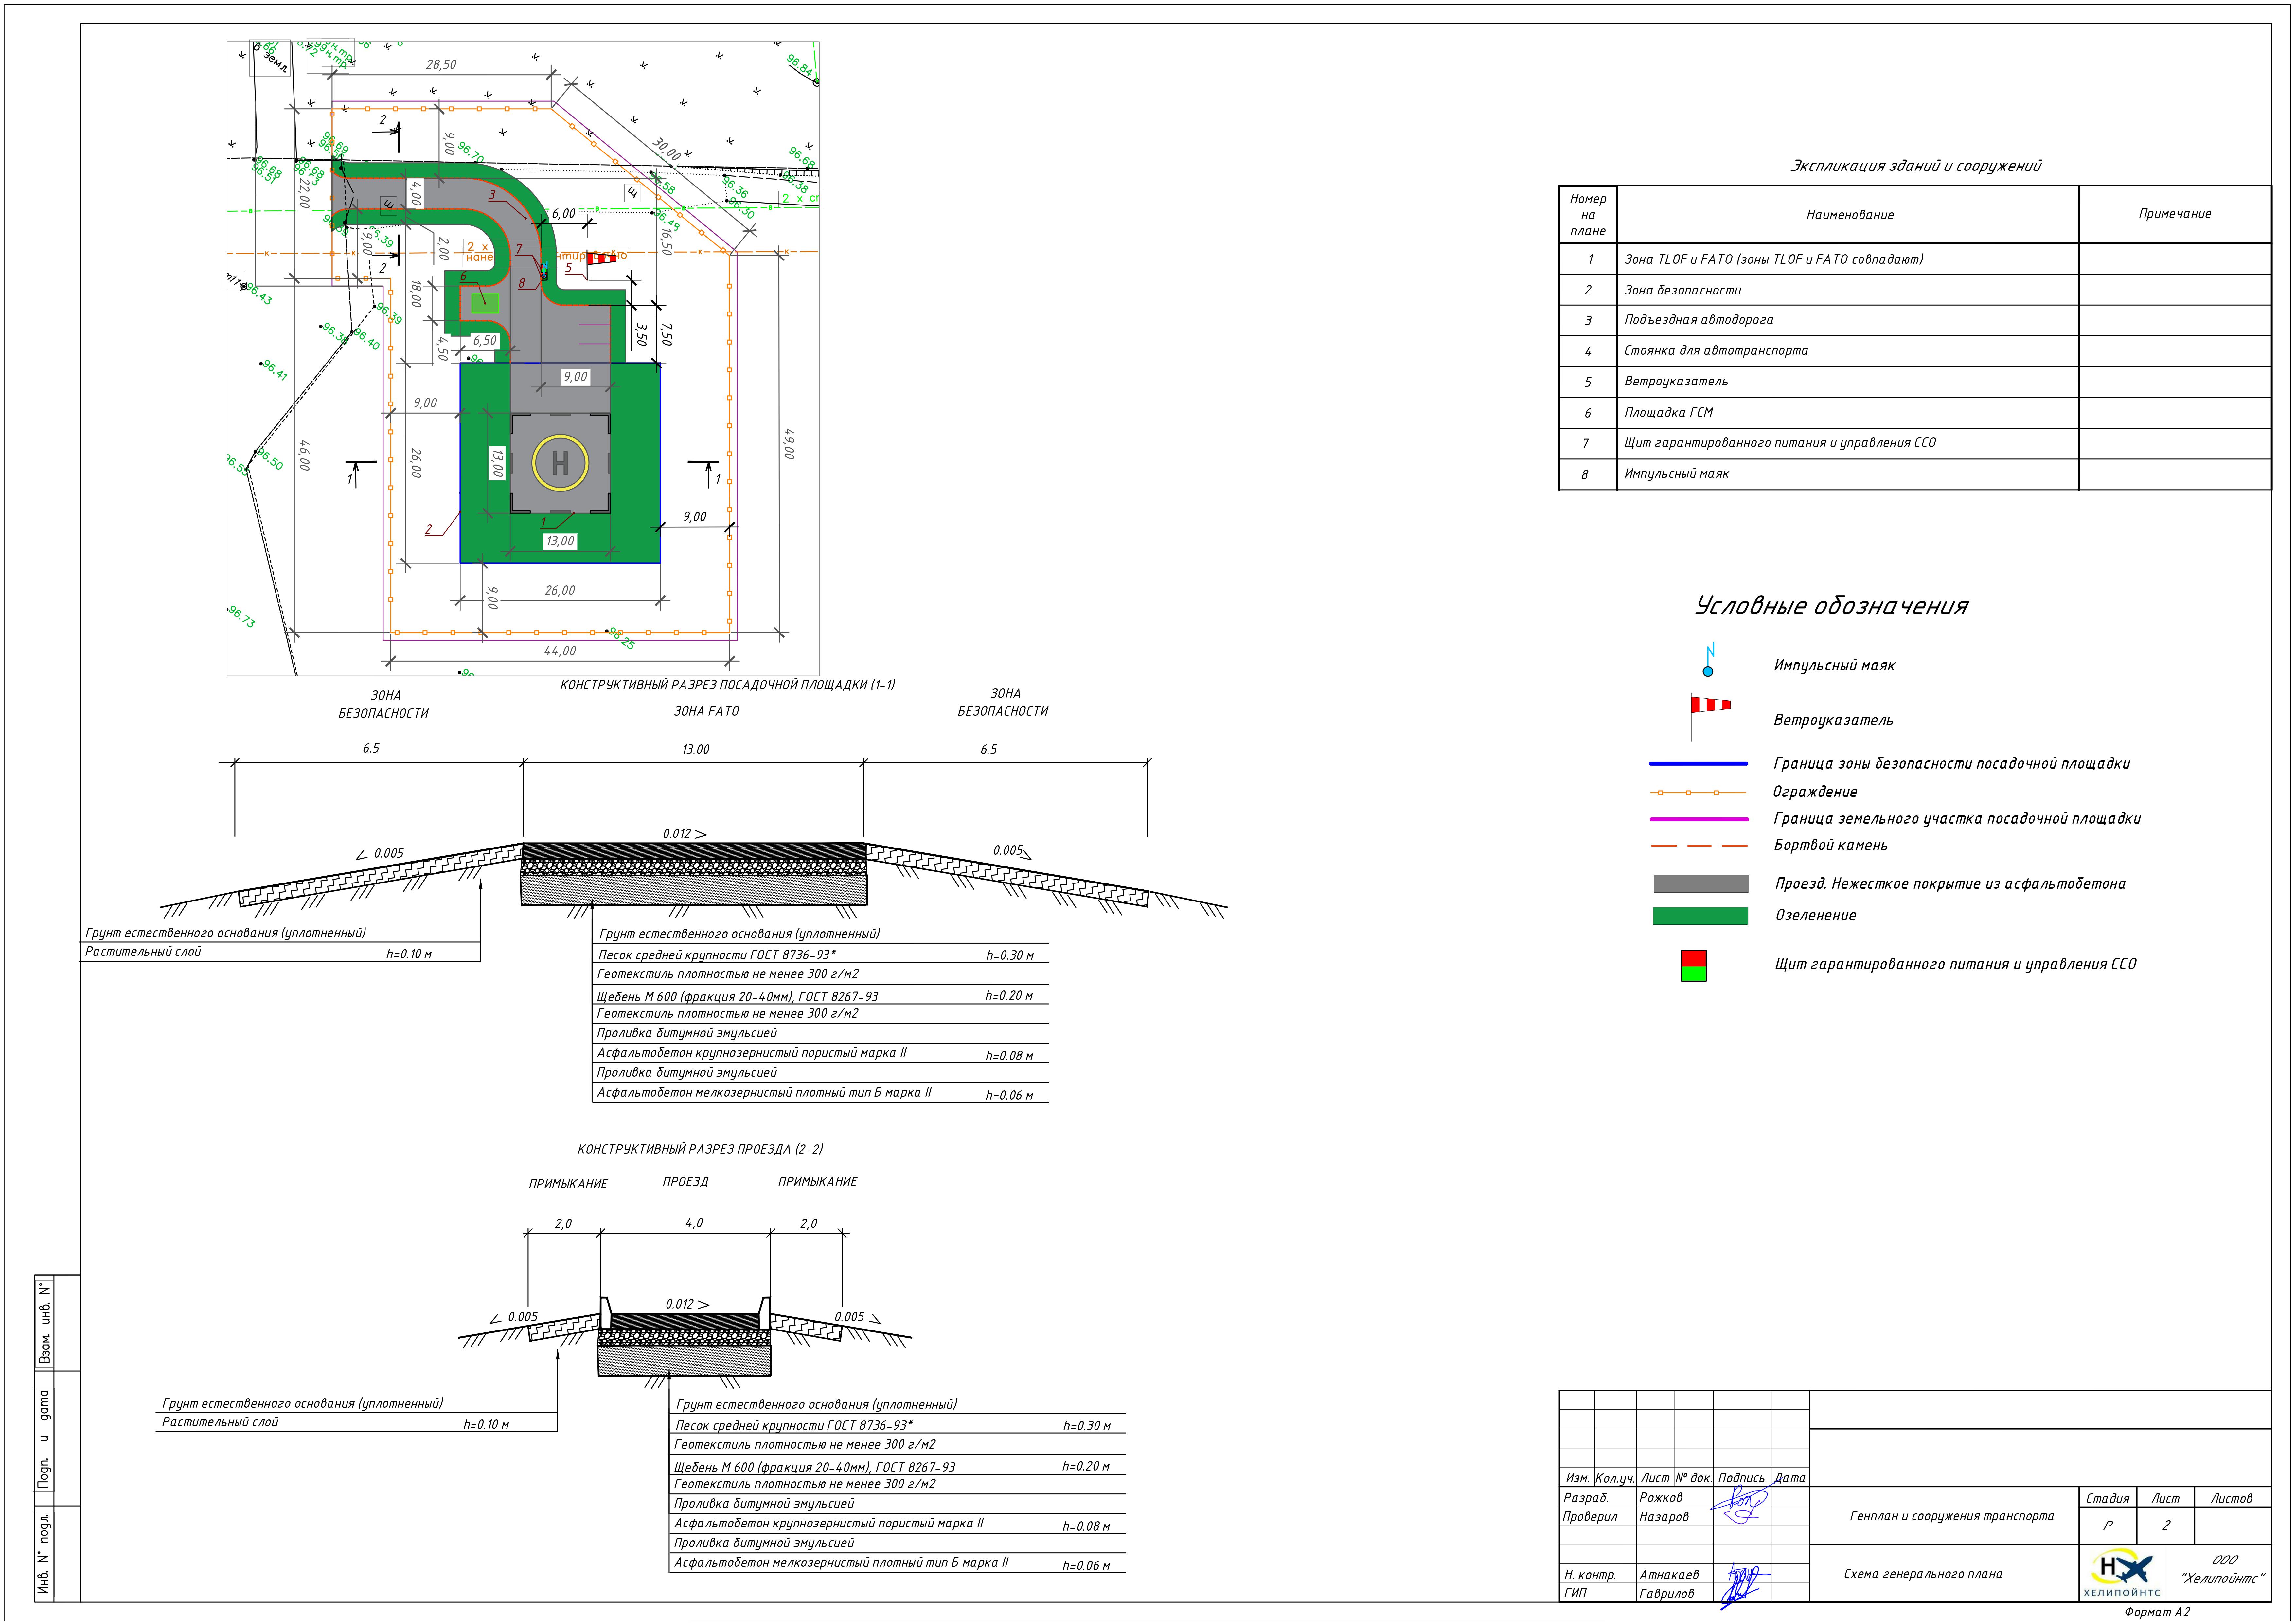Click the Формат А2 note
Image resolution: width=2296 pixels, height=1624 pixels.
coord(2157,1612)
